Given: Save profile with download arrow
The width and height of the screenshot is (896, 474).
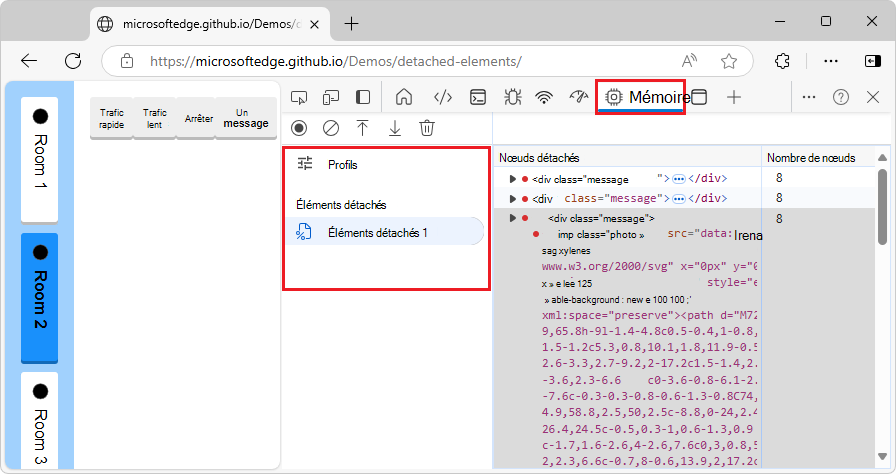Looking at the screenshot, I should 395,128.
